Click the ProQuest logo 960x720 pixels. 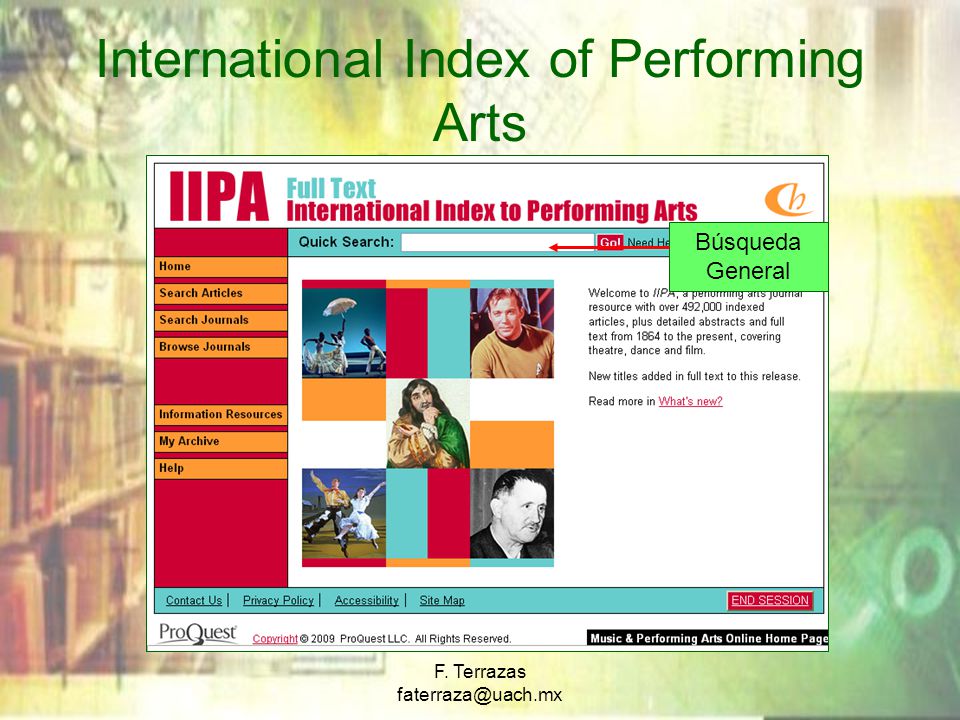[x=197, y=634]
